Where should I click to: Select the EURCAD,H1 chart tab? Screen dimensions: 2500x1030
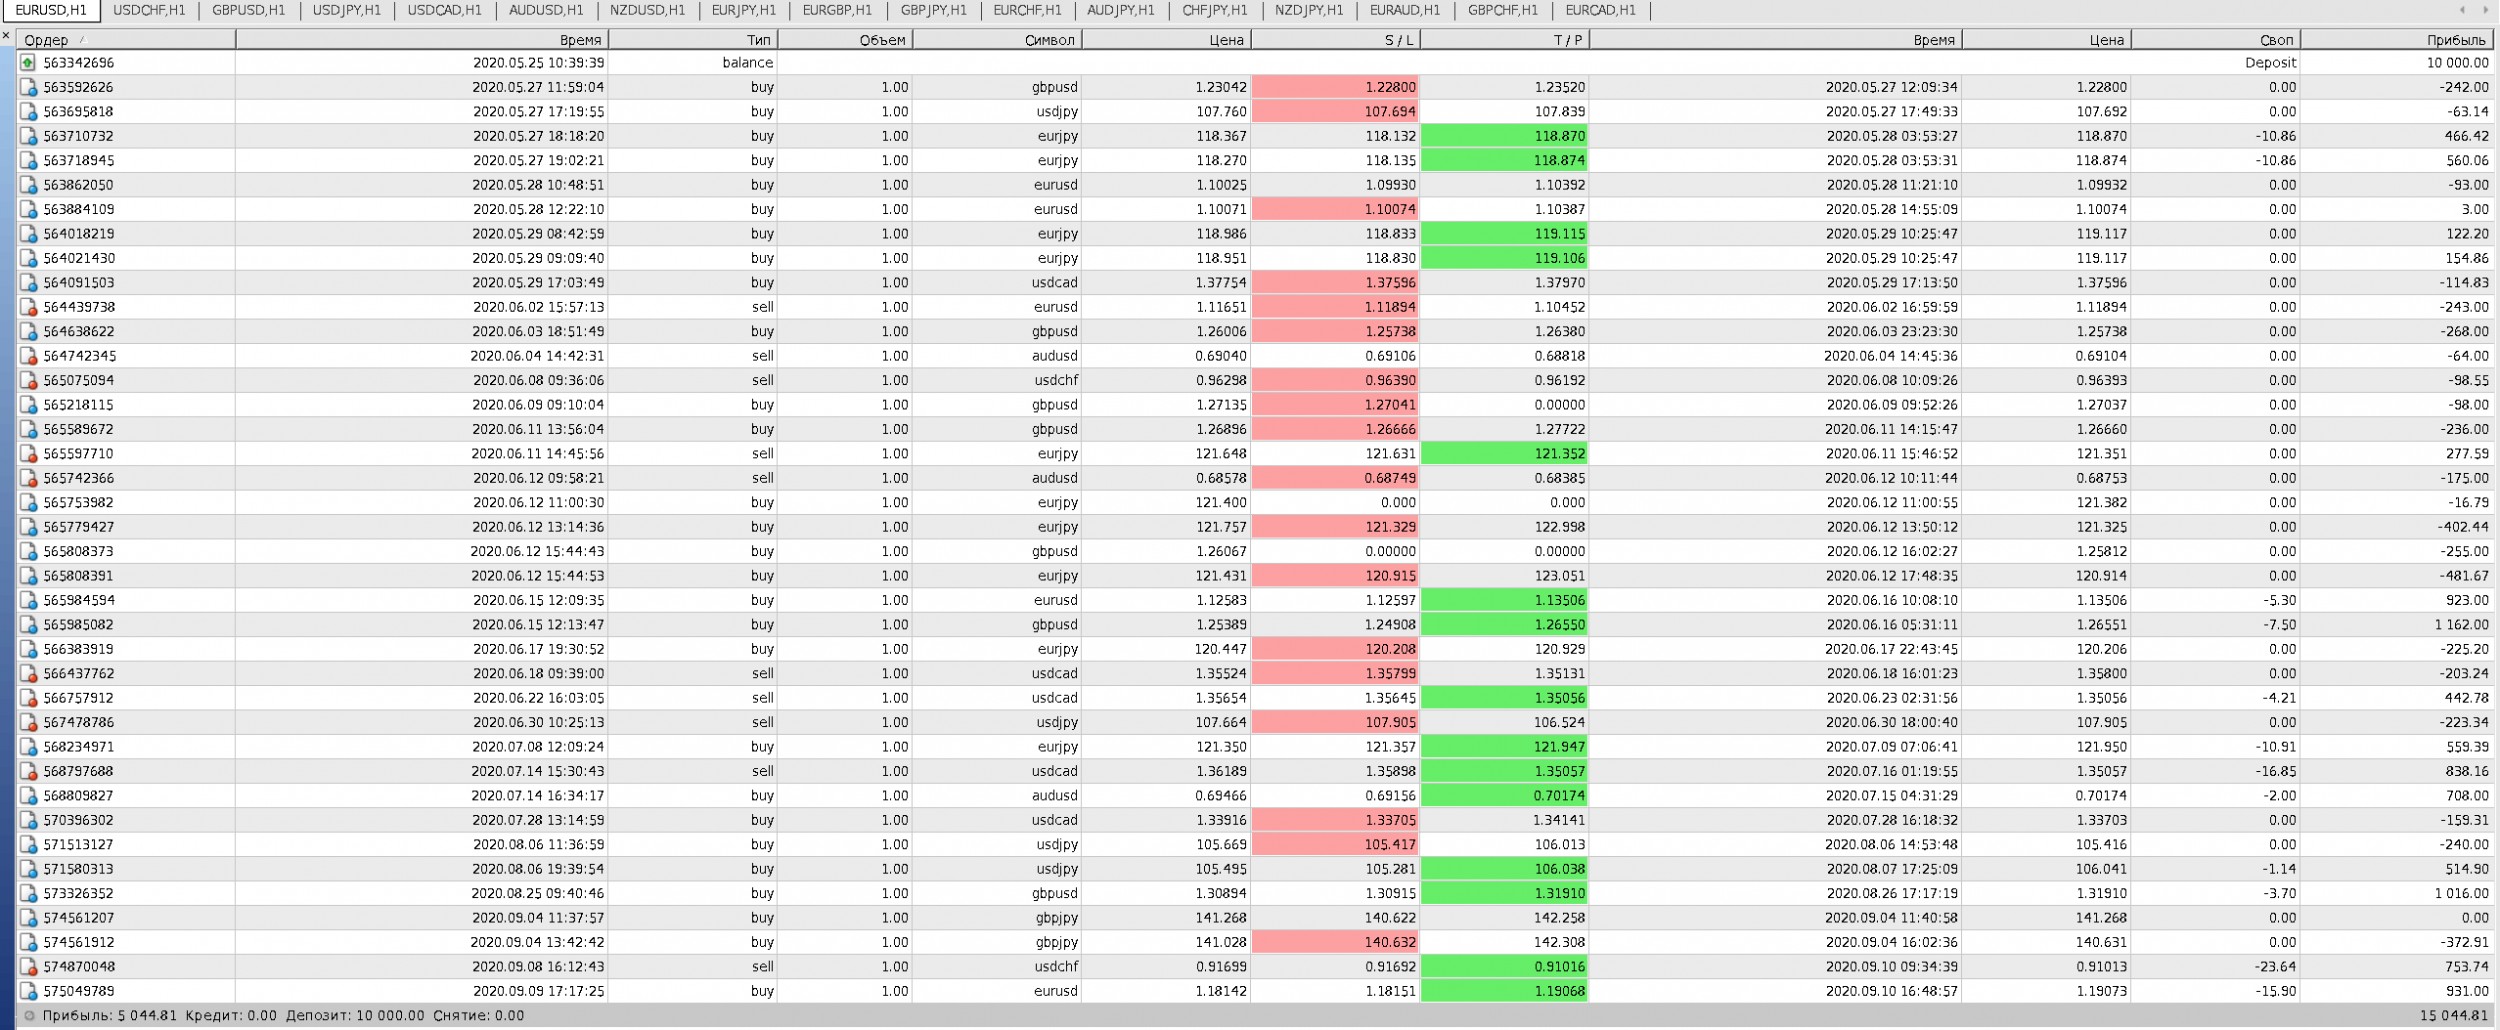[x=1600, y=10]
